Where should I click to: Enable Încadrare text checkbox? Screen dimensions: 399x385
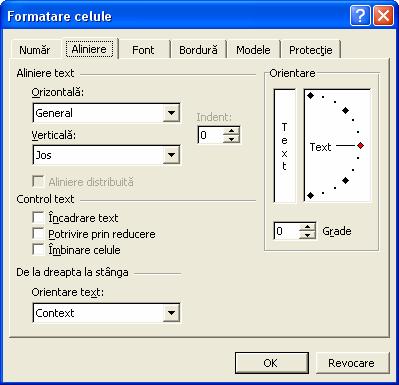tap(38, 218)
